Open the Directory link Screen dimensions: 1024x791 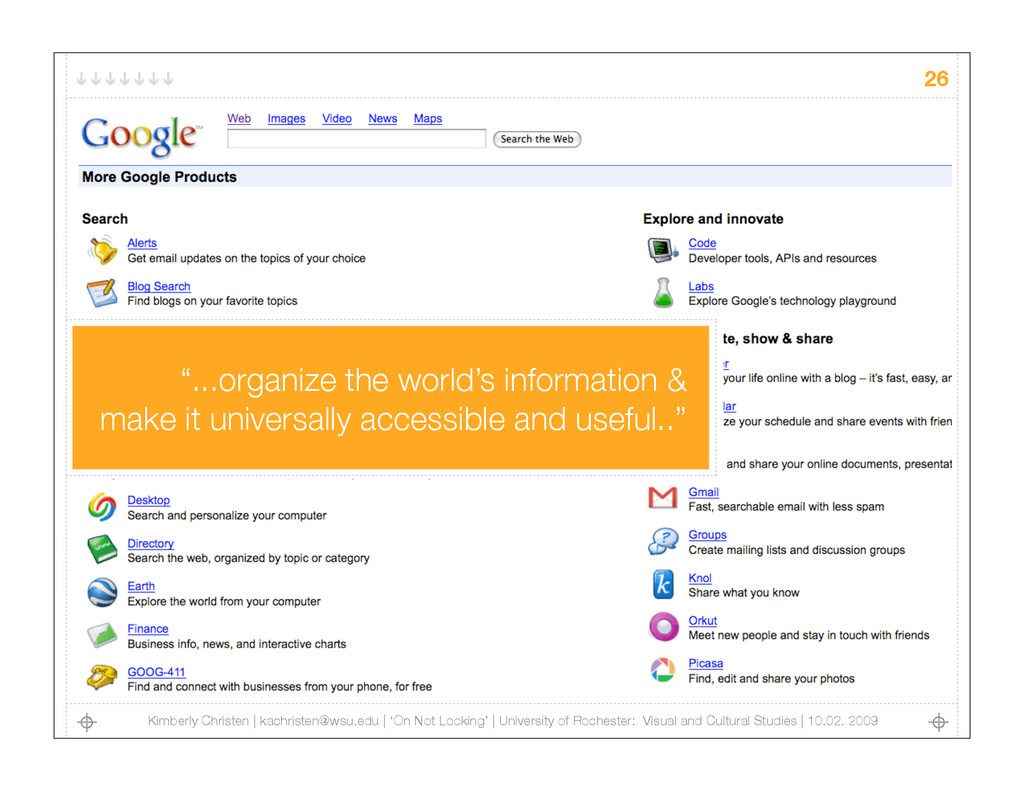click(150, 543)
